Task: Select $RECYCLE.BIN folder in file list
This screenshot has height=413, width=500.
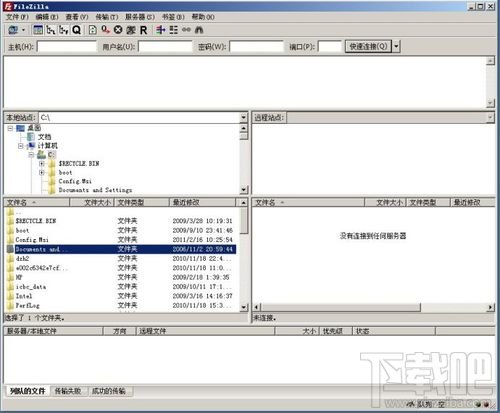Action: click(x=121, y=221)
